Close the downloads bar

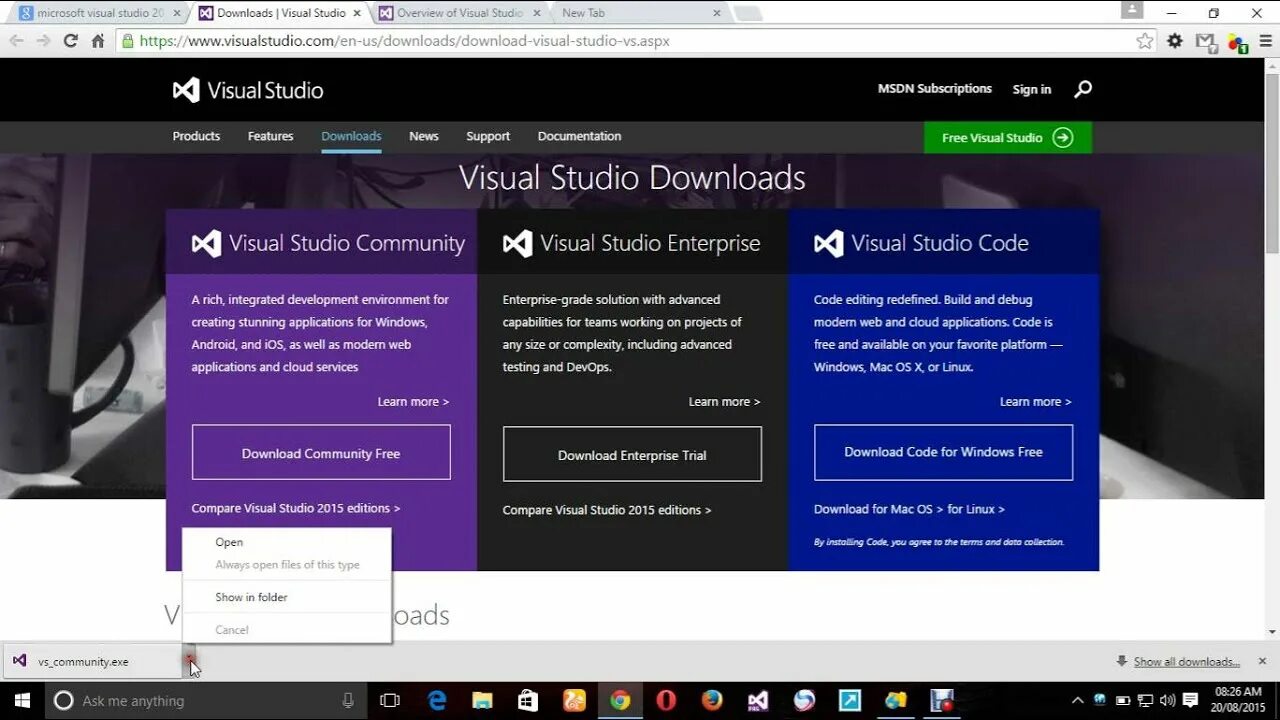pyautogui.click(x=1262, y=661)
